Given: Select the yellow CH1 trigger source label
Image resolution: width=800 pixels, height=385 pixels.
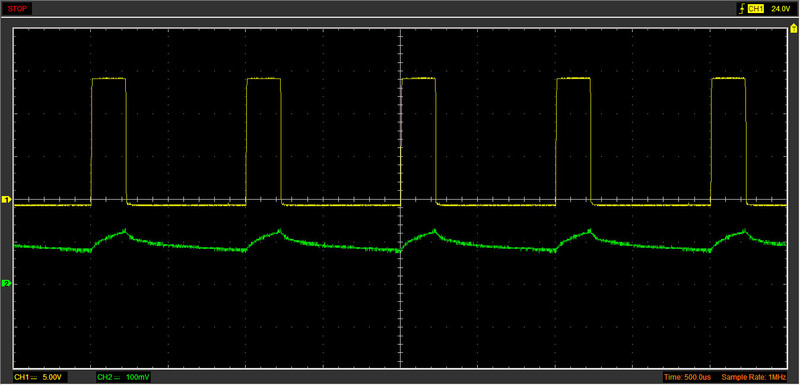Looking at the screenshot, I should [x=755, y=9].
